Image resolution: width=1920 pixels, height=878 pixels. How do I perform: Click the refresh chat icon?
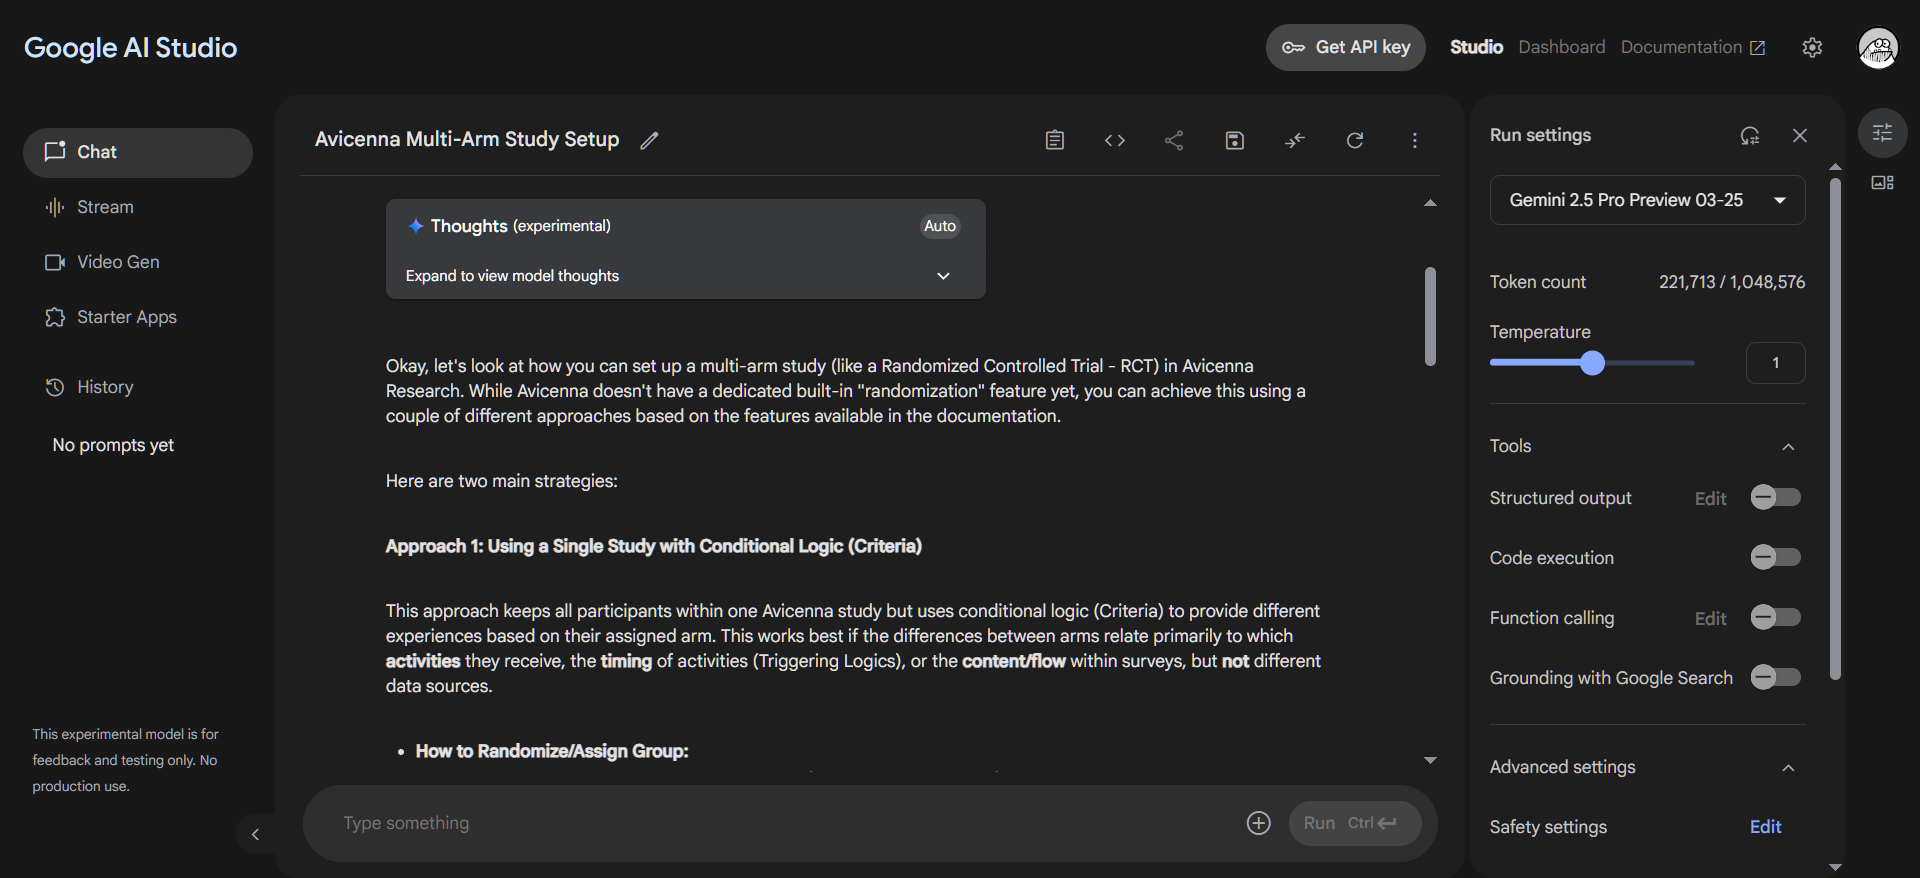[1354, 140]
